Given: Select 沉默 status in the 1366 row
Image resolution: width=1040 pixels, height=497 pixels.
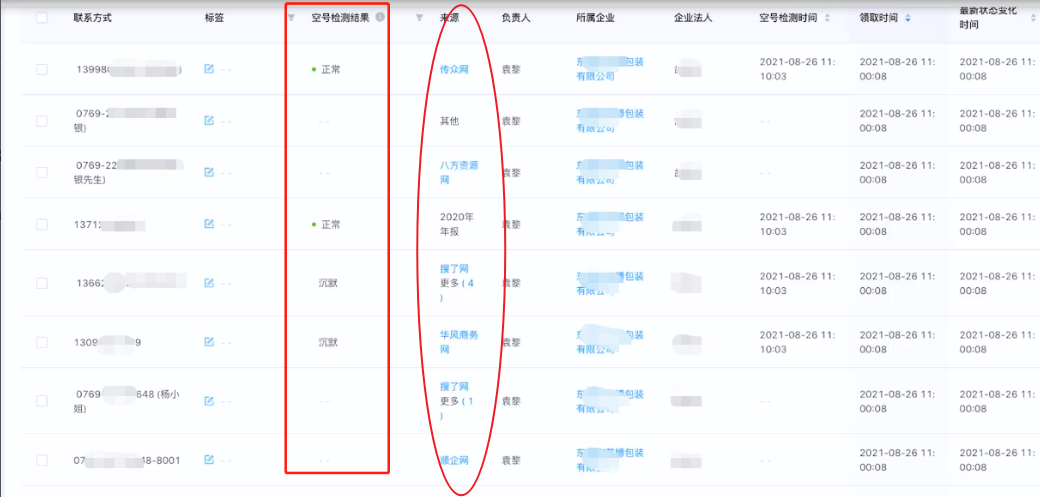Looking at the screenshot, I should (328, 283).
